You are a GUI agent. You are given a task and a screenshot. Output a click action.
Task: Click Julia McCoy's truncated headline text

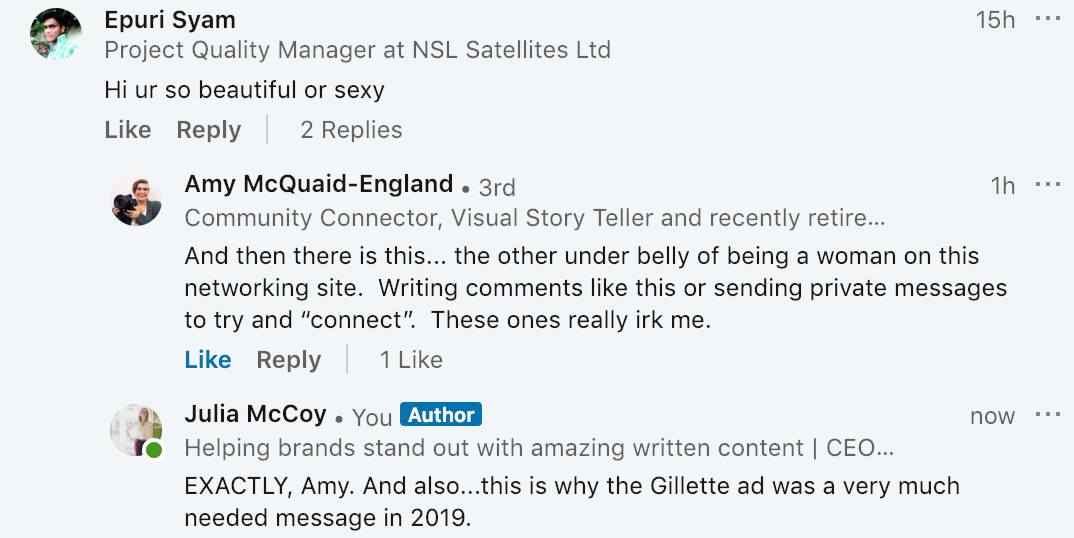(539, 448)
